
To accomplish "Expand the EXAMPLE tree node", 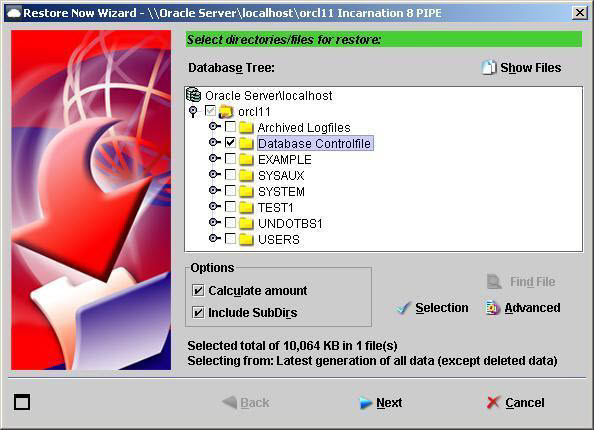I will (x=214, y=158).
